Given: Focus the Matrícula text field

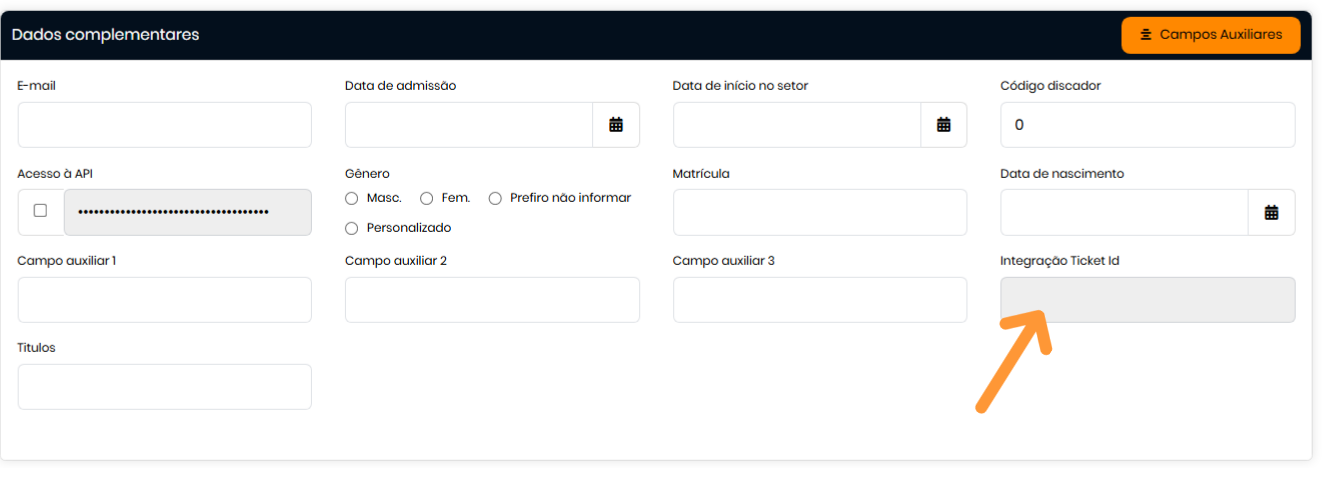Looking at the screenshot, I should [x=819, y=212].
